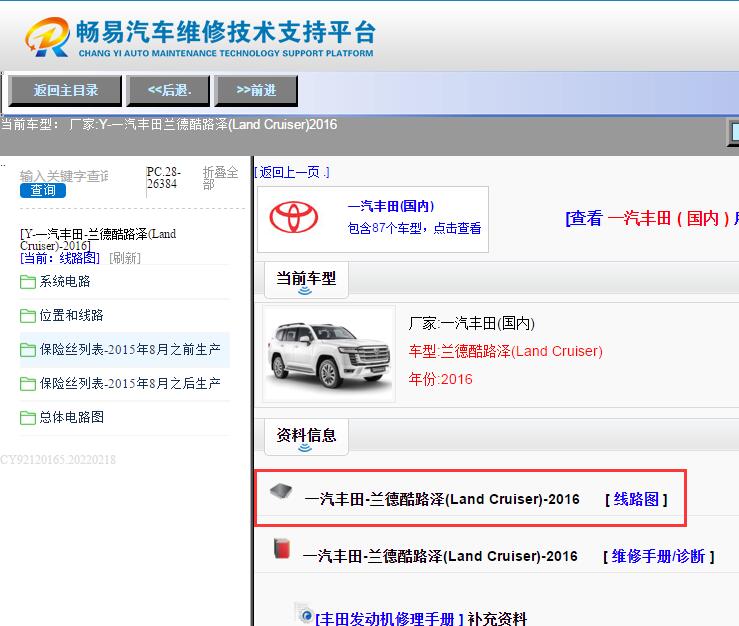Open [丰田发动机修理手册] link
The image size is (739, 626).
click(389, 618)
